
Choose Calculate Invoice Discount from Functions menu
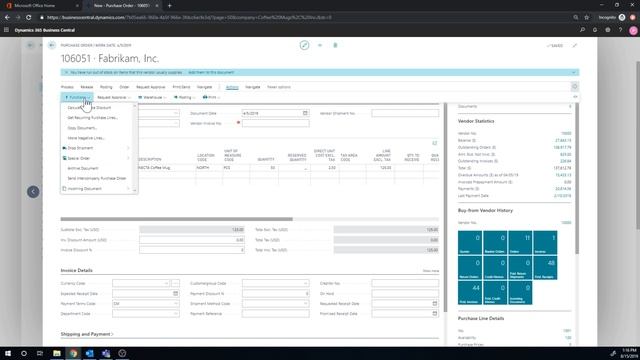89,107
